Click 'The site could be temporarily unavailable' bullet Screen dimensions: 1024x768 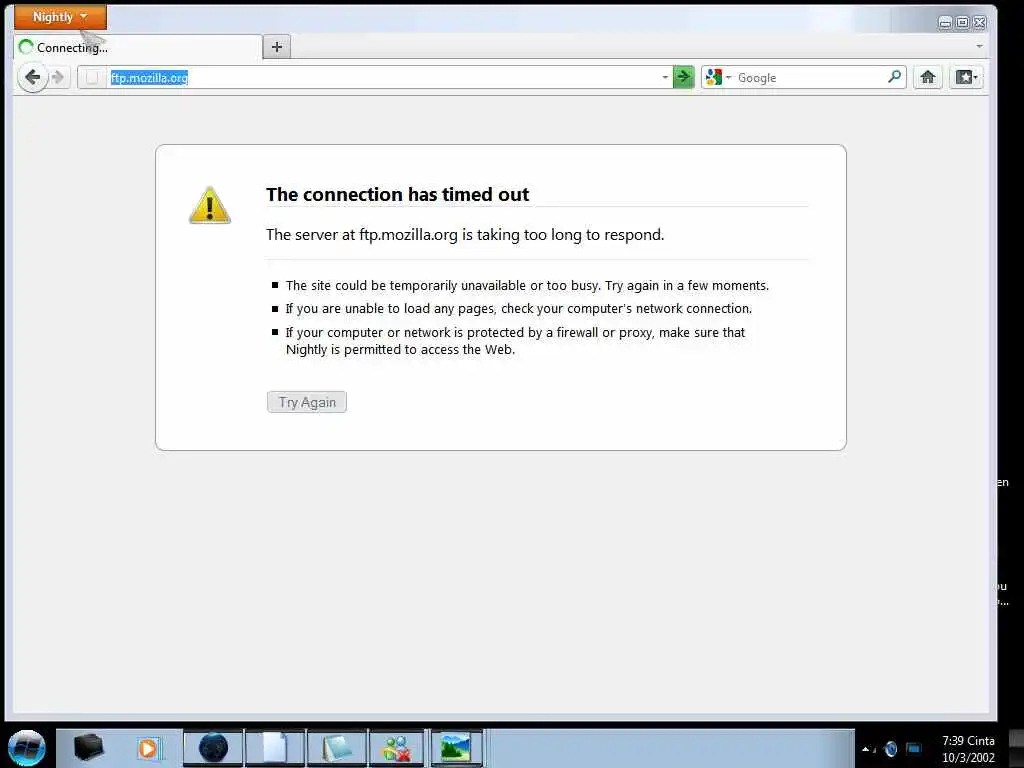(527, 286)
